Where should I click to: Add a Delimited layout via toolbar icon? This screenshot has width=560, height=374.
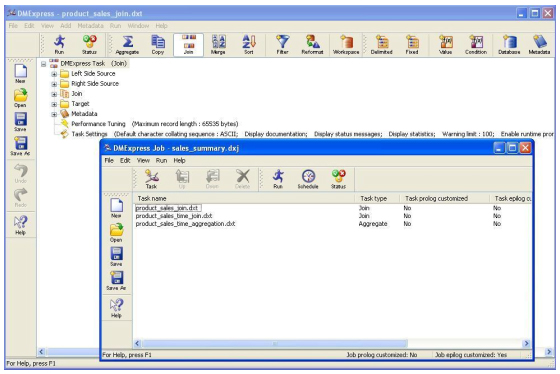381,45
